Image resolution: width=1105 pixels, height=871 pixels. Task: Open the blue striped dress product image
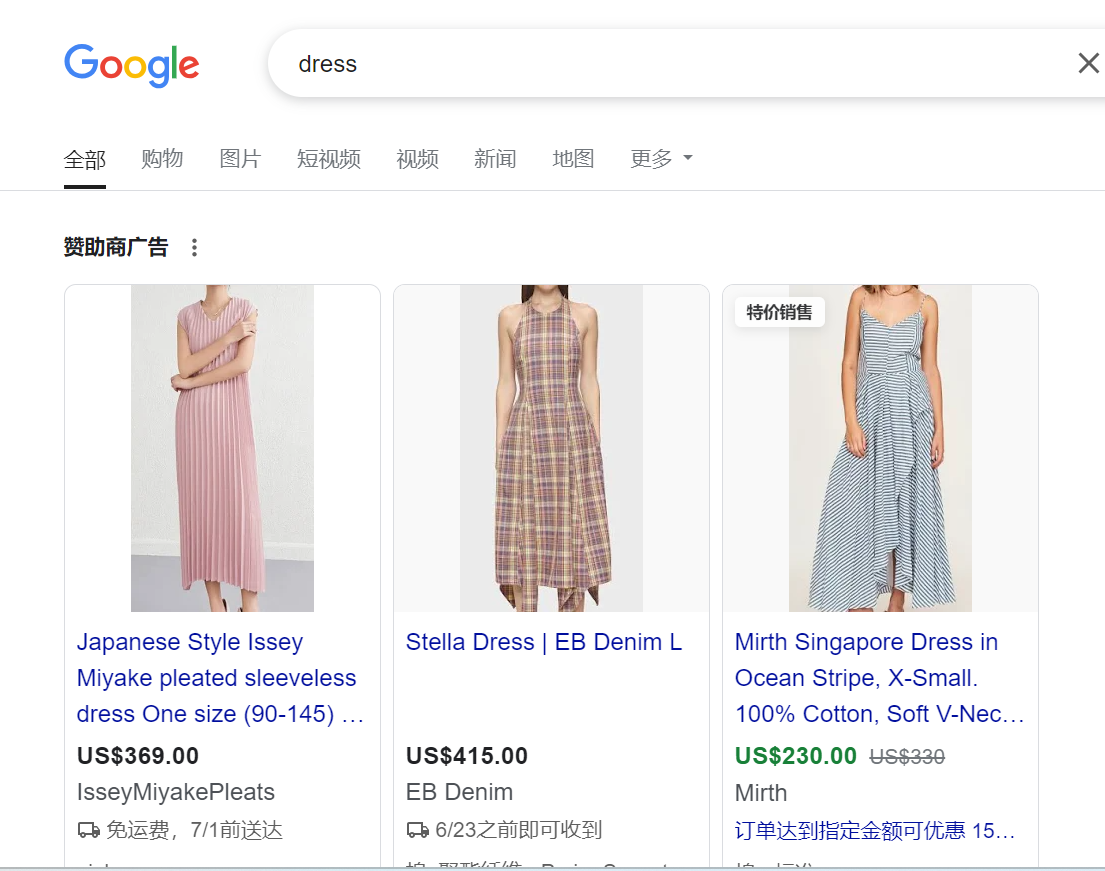point(880,448)
